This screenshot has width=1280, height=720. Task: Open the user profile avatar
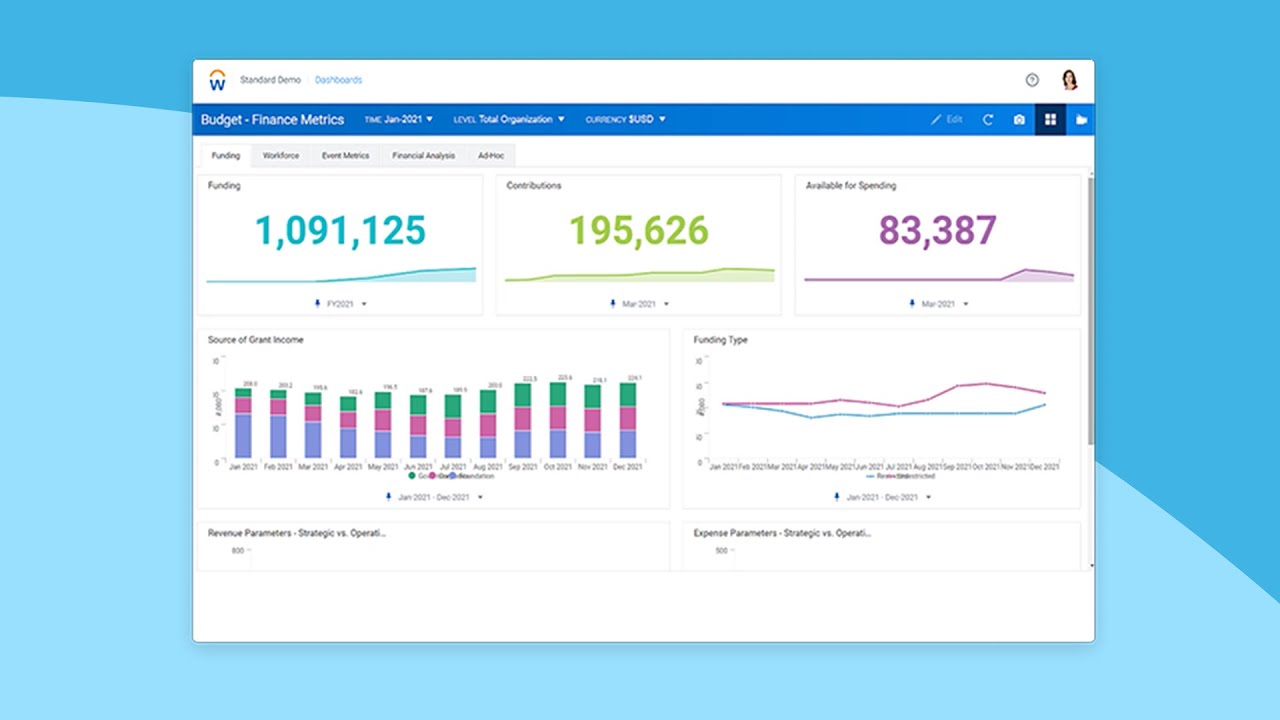[x=1069, y=80]
